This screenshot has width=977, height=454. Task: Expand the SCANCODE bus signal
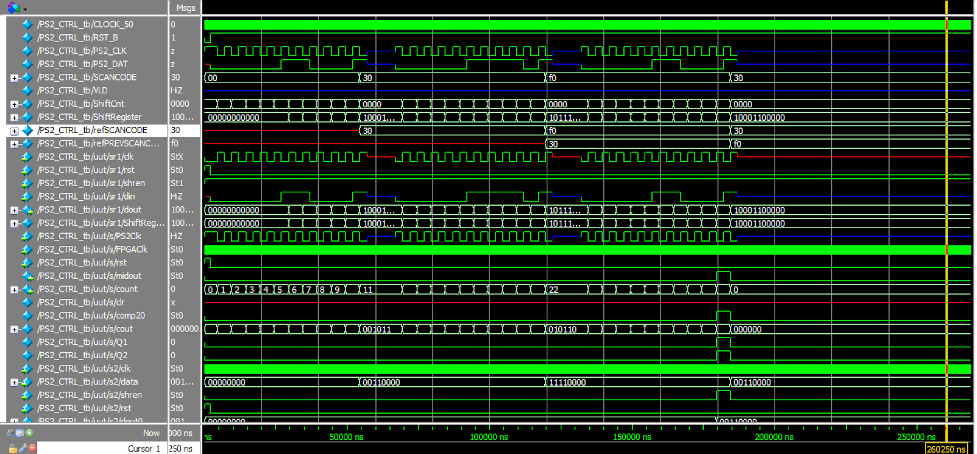tap(14, 77)
